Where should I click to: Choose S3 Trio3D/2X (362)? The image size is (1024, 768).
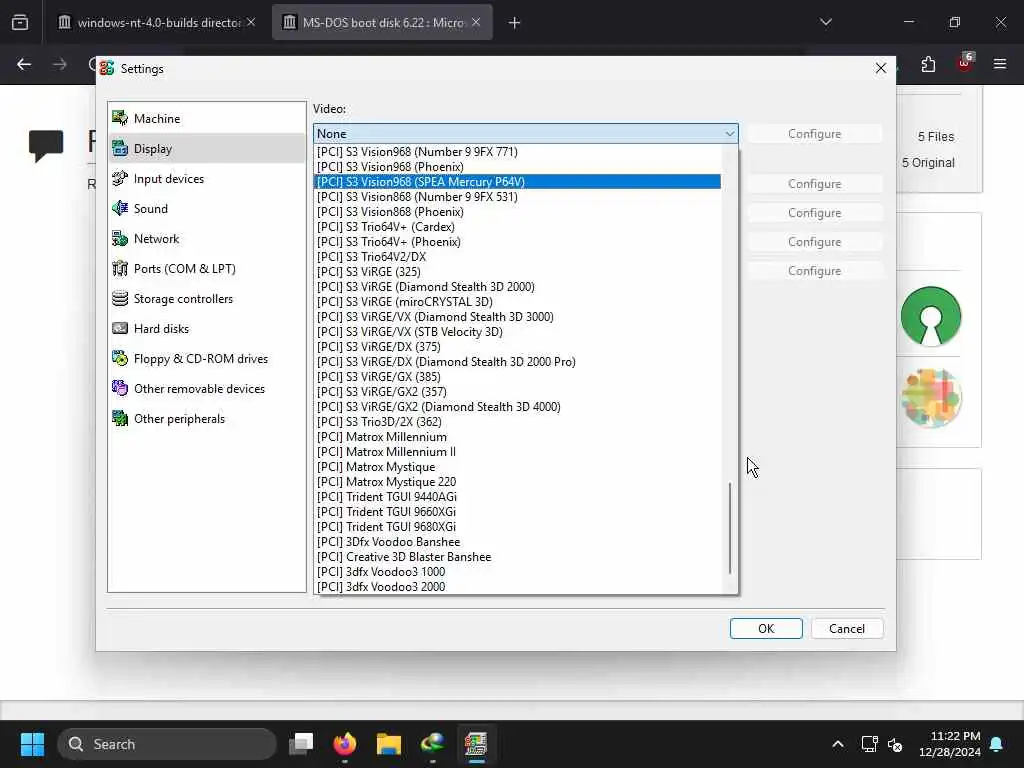517,422
